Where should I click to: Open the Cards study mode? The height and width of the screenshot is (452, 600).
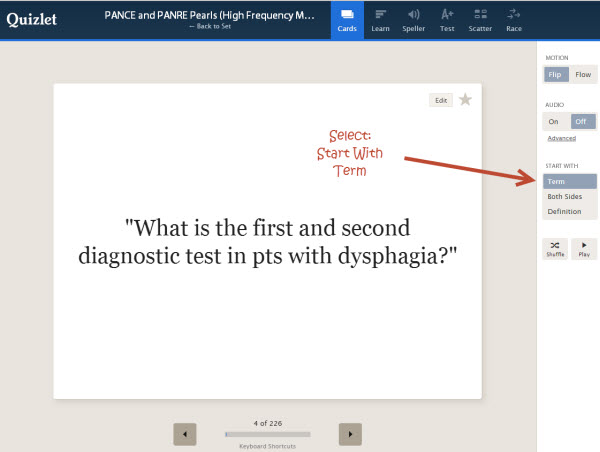pyautogui.click(x=347, y=20)
